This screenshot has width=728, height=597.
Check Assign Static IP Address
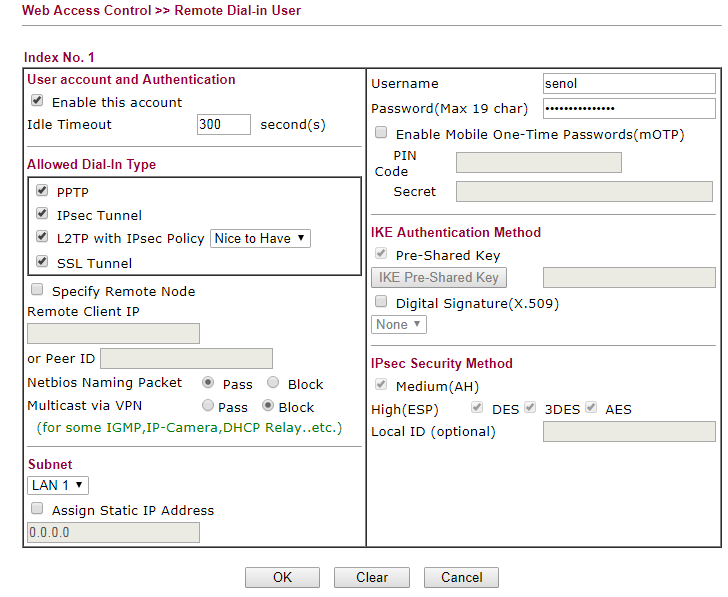(x=37, y=509)
